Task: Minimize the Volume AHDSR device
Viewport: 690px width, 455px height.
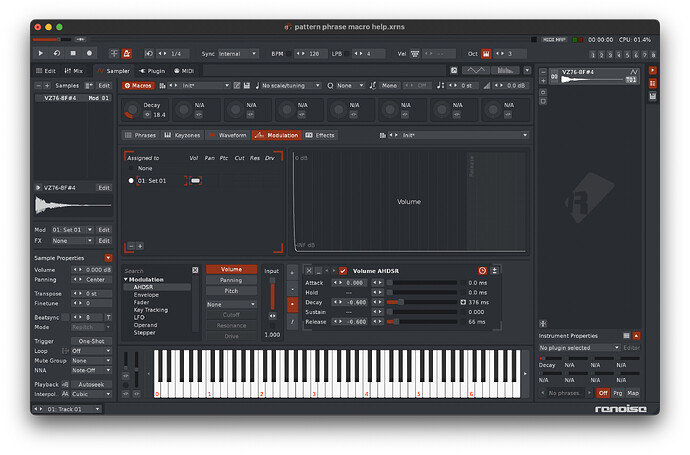Action: tap(319, 271)
